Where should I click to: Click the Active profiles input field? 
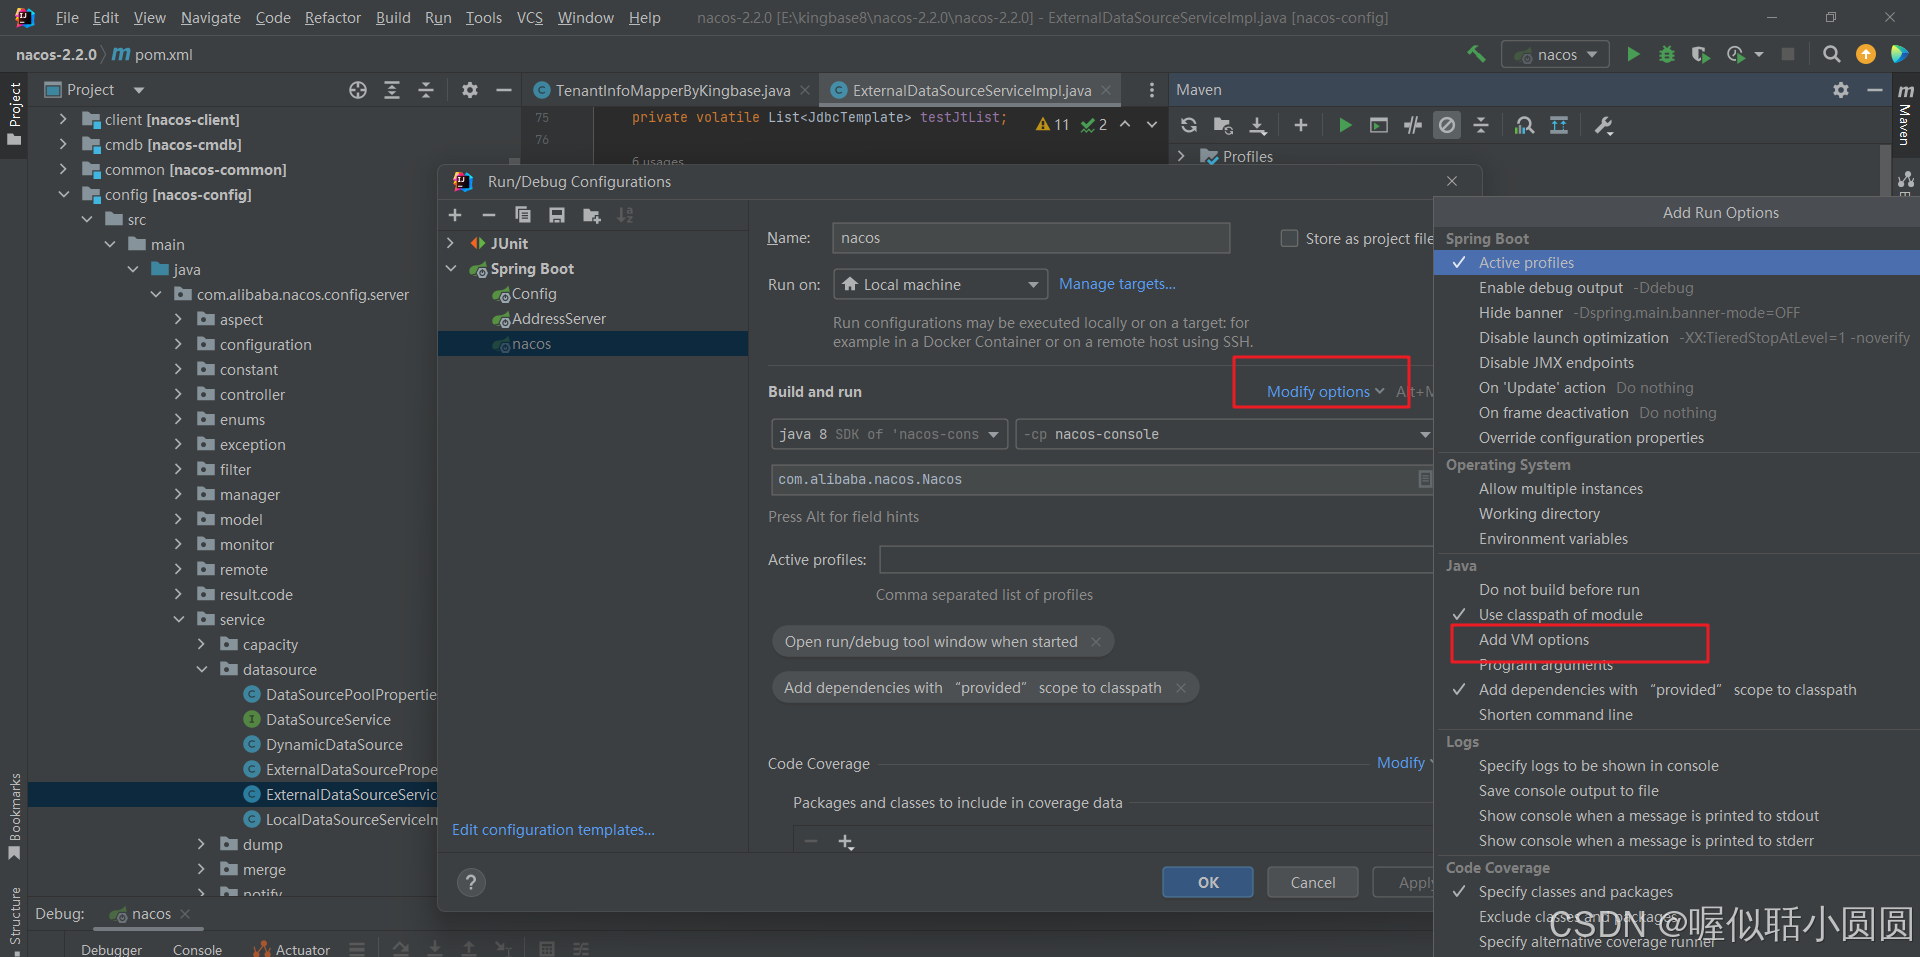click(1157, 560)
